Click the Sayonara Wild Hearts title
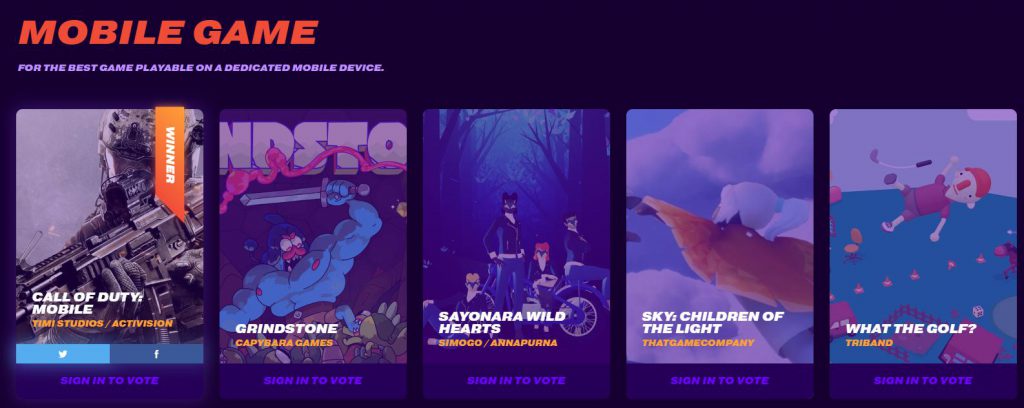 (x=502, y=322)
